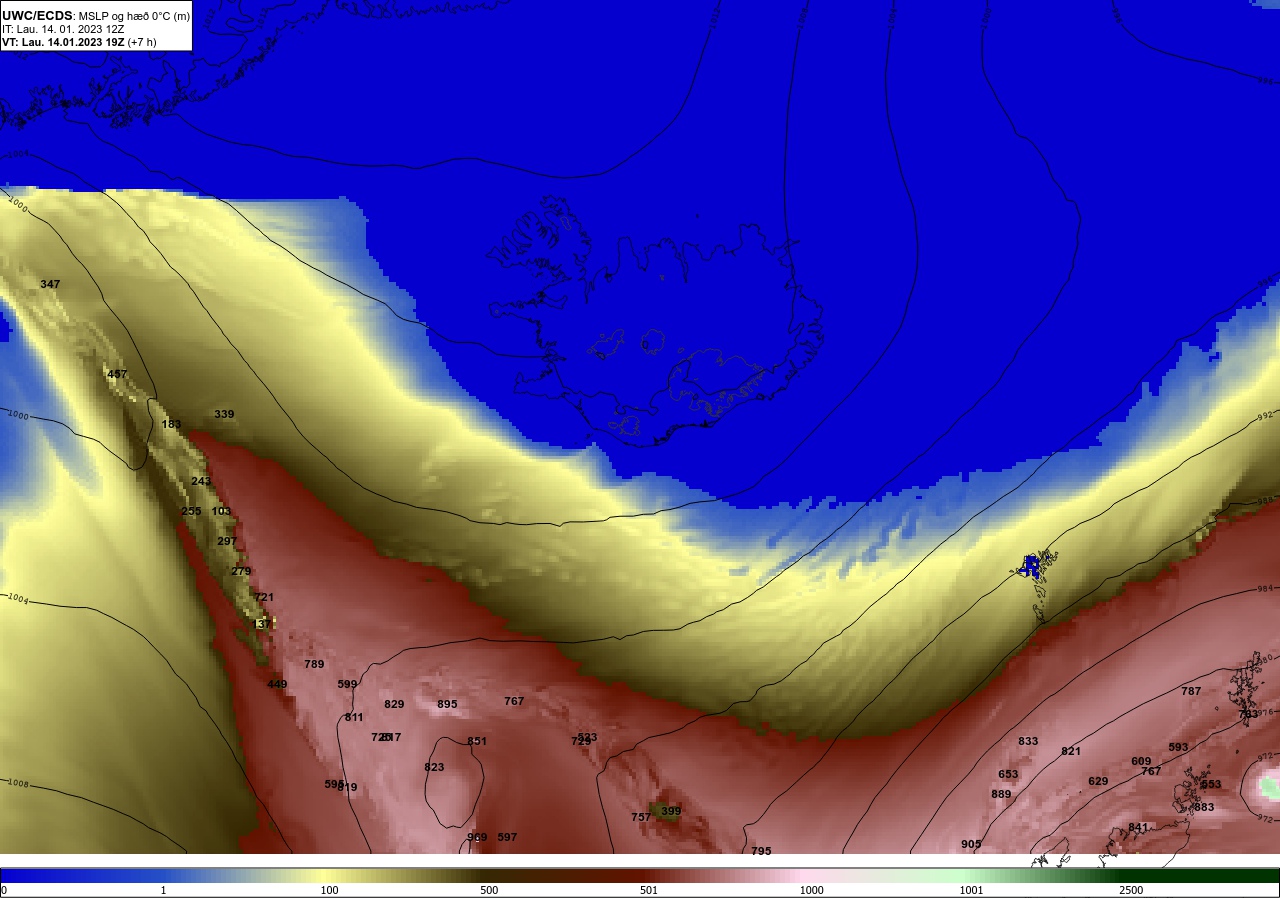Click the map value 895

447,704
